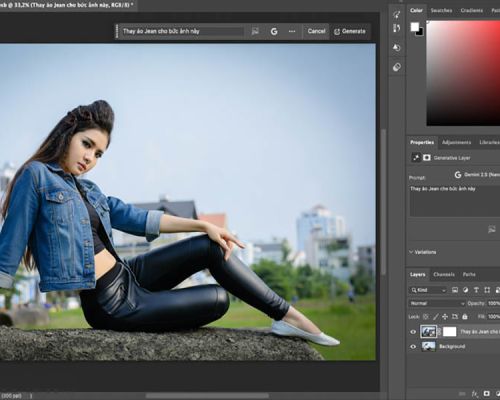The image size is (500, 400).
Task: Click the white foreground color swatch
Action: (415, 27)
